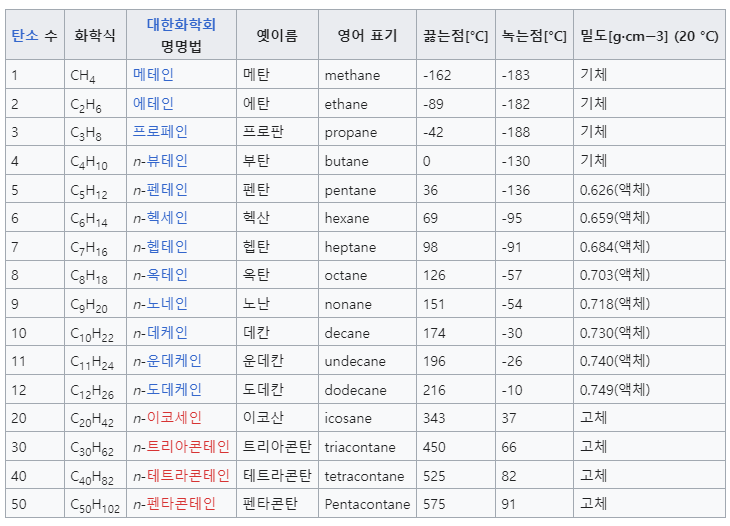Click the boiling point 343
This screenshot has height=526, width=730.
[434, 418]
